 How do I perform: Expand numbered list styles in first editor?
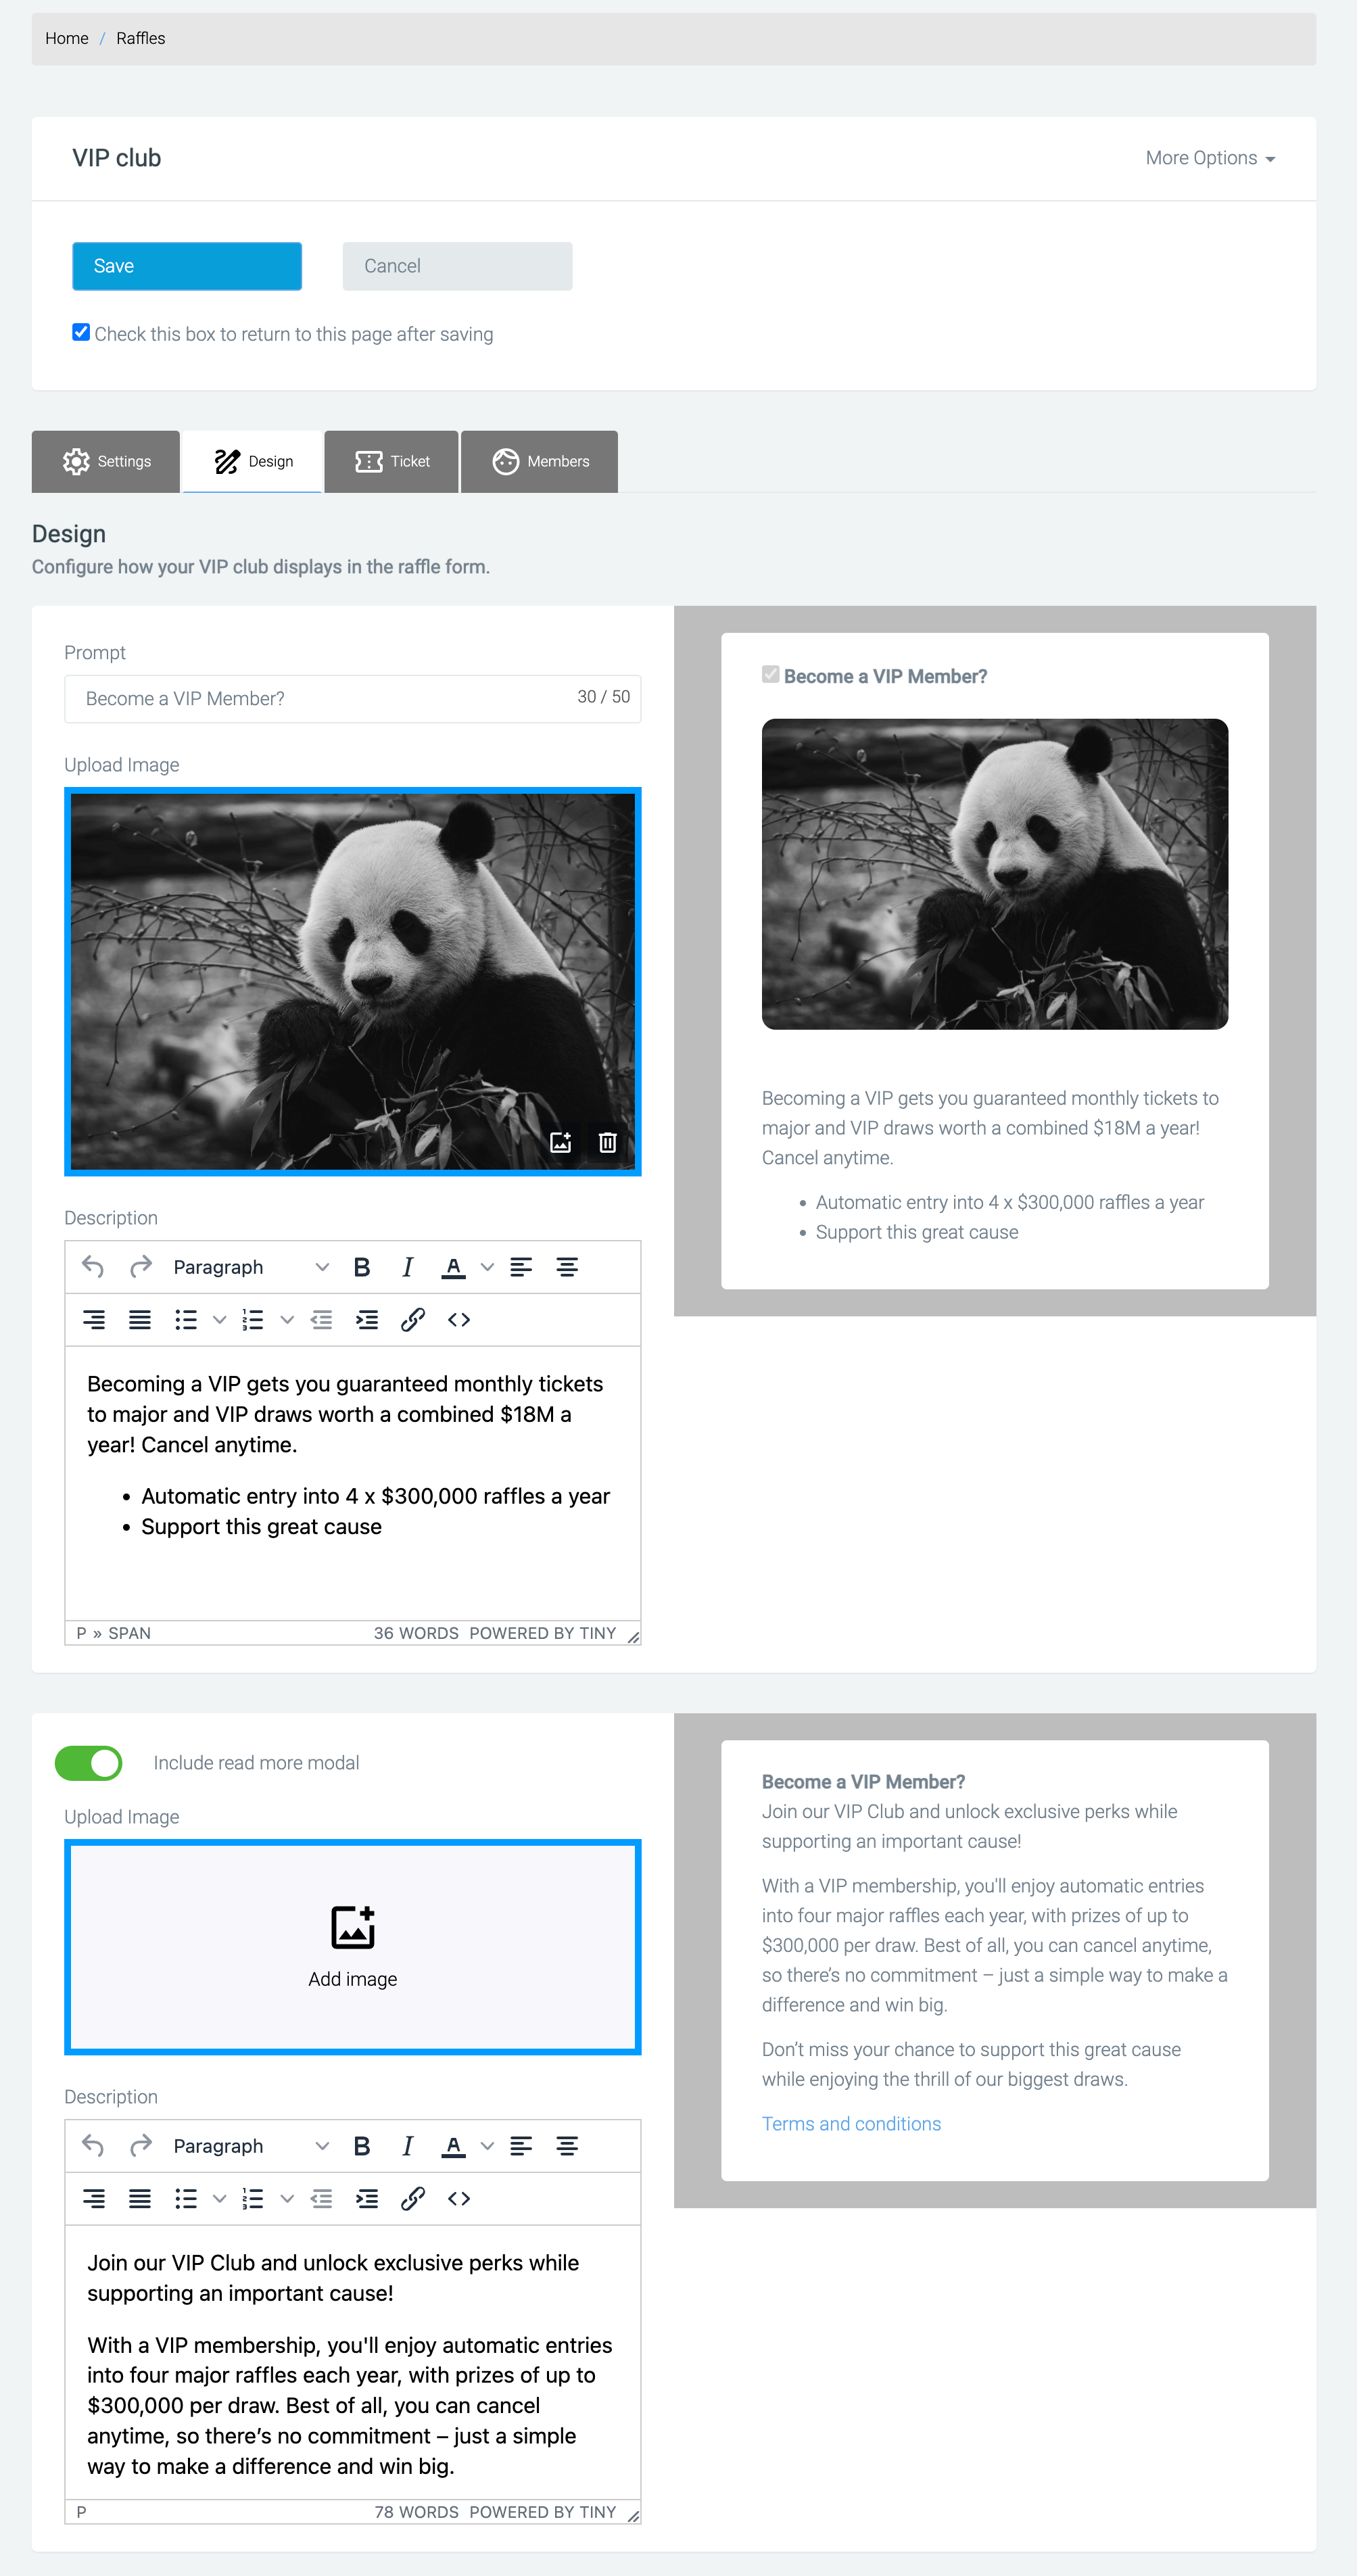click(x=287, y=1320)
